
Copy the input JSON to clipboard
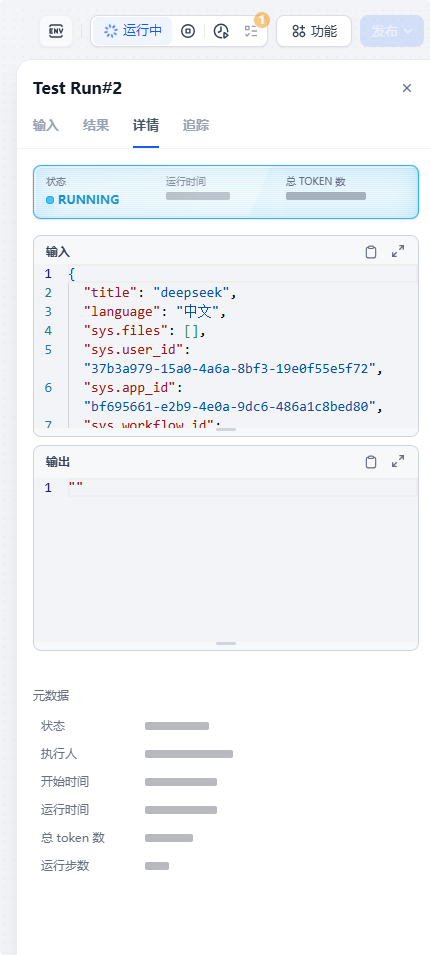click(x=370, y=252)
